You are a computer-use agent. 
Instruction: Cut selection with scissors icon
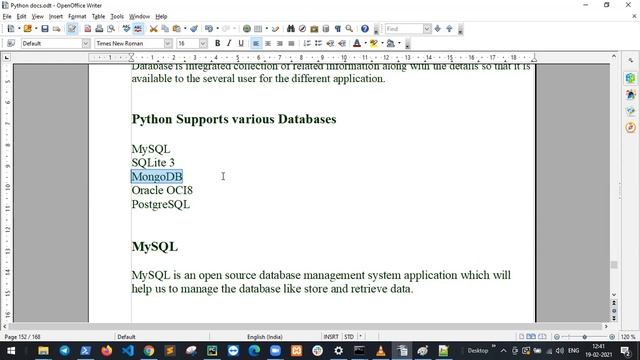pyautogui.click(x=153, y=29)
